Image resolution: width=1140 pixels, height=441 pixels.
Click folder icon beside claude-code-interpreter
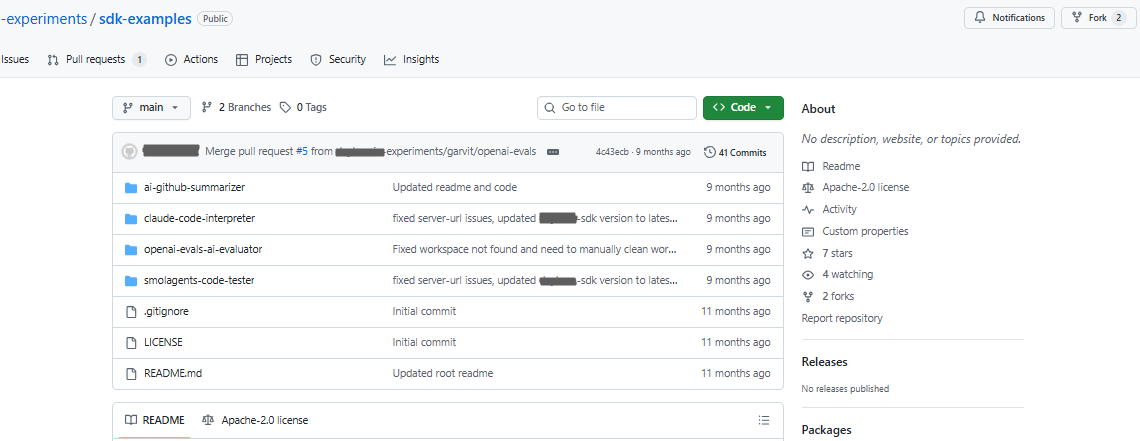131,218
